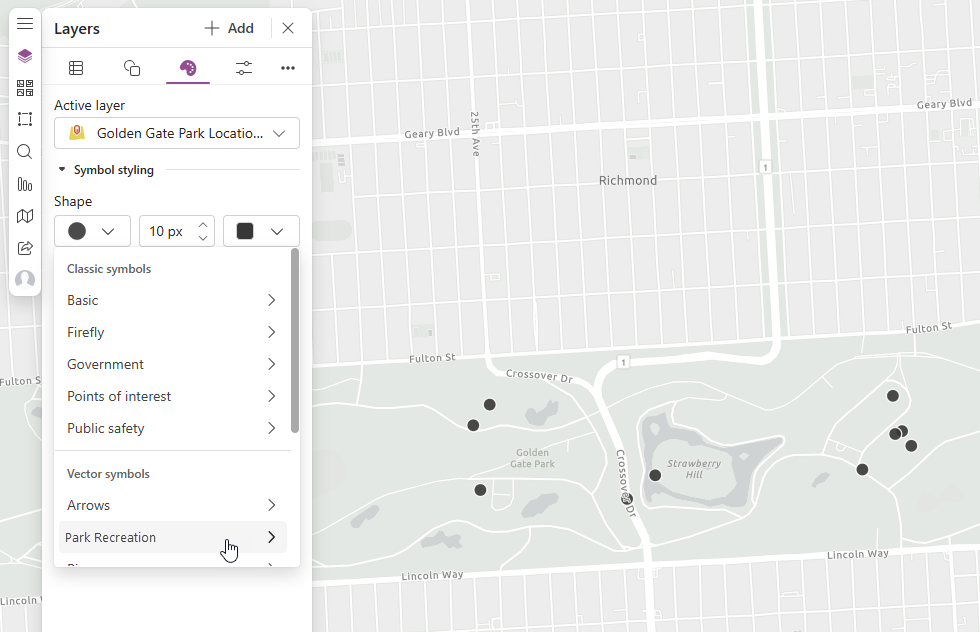
Task: Collapse the Symbol styling section
Action: [x=60, y=169]
